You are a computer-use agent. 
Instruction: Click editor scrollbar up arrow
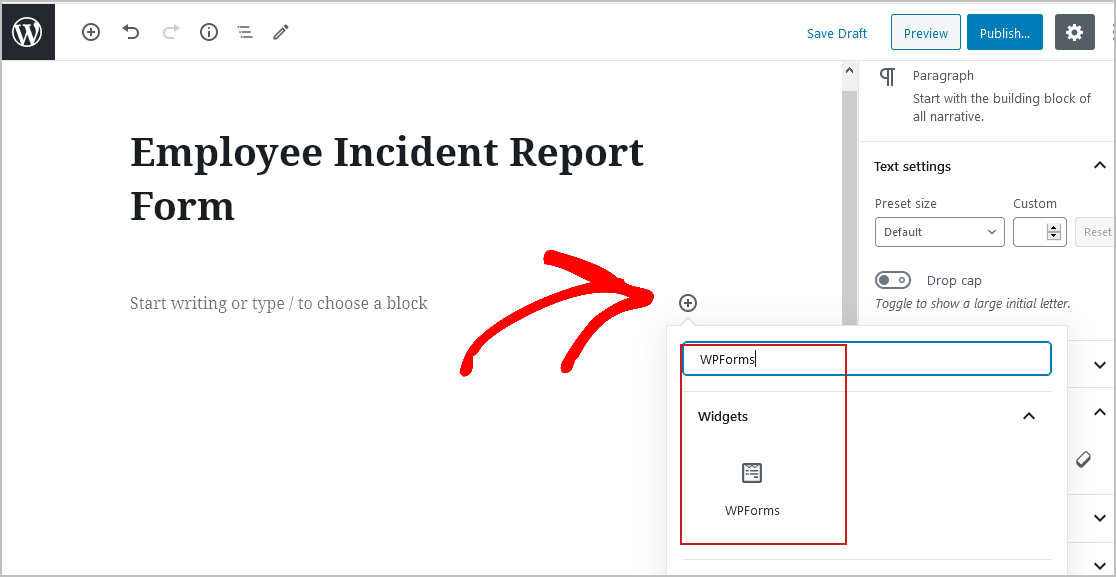(848, 70)
